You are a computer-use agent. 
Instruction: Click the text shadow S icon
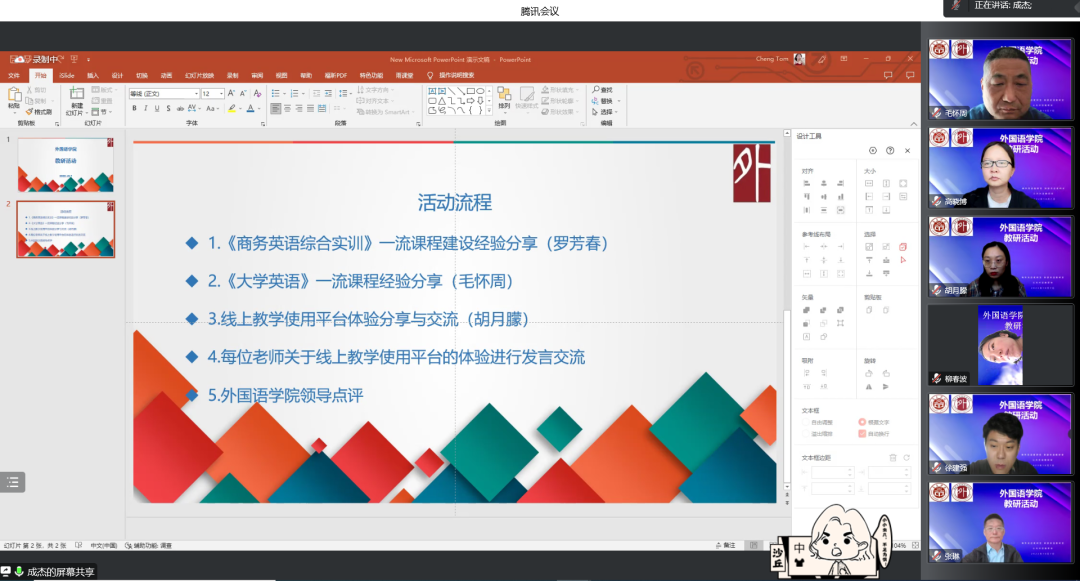click(168, 109)
